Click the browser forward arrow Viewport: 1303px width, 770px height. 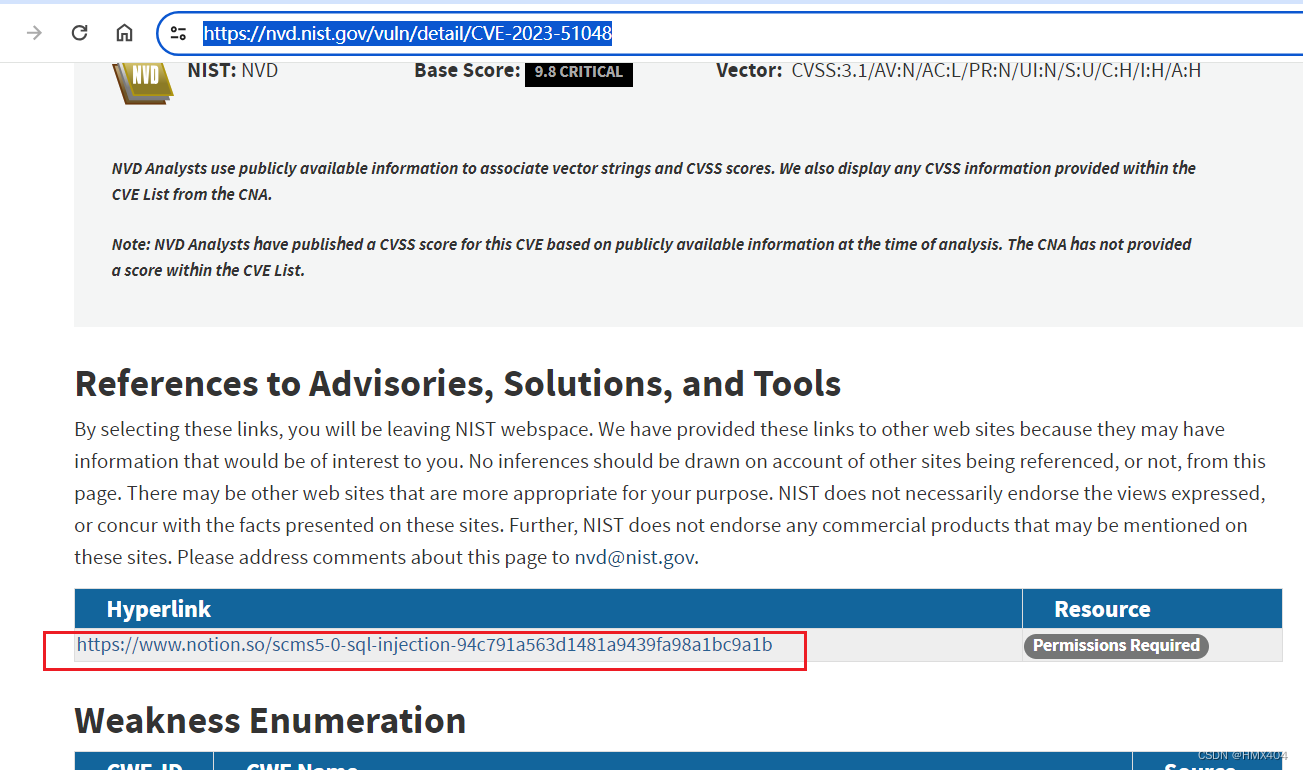click(x=35, y=33)
